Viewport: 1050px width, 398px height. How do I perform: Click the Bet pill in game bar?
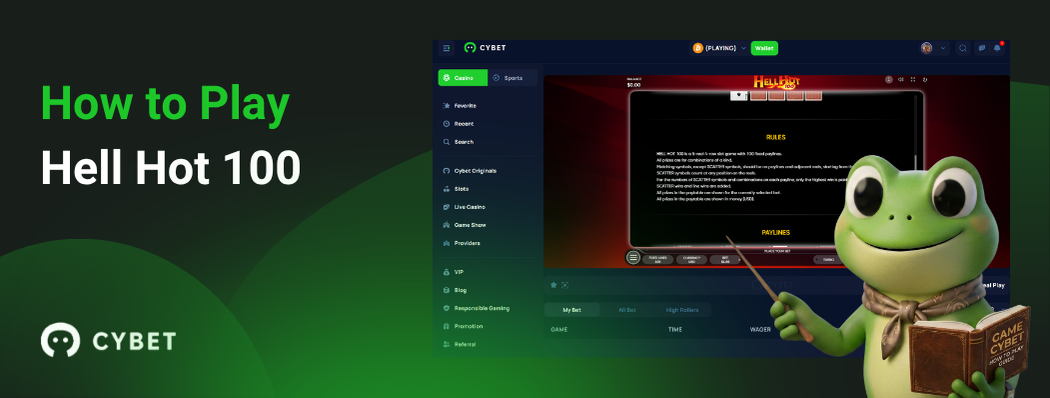tap(724, 259)
